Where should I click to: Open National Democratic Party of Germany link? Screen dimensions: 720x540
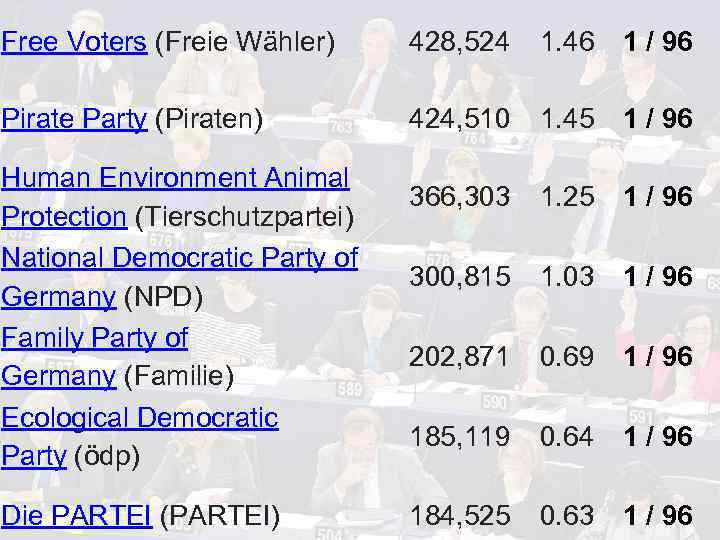coord(179,258)
